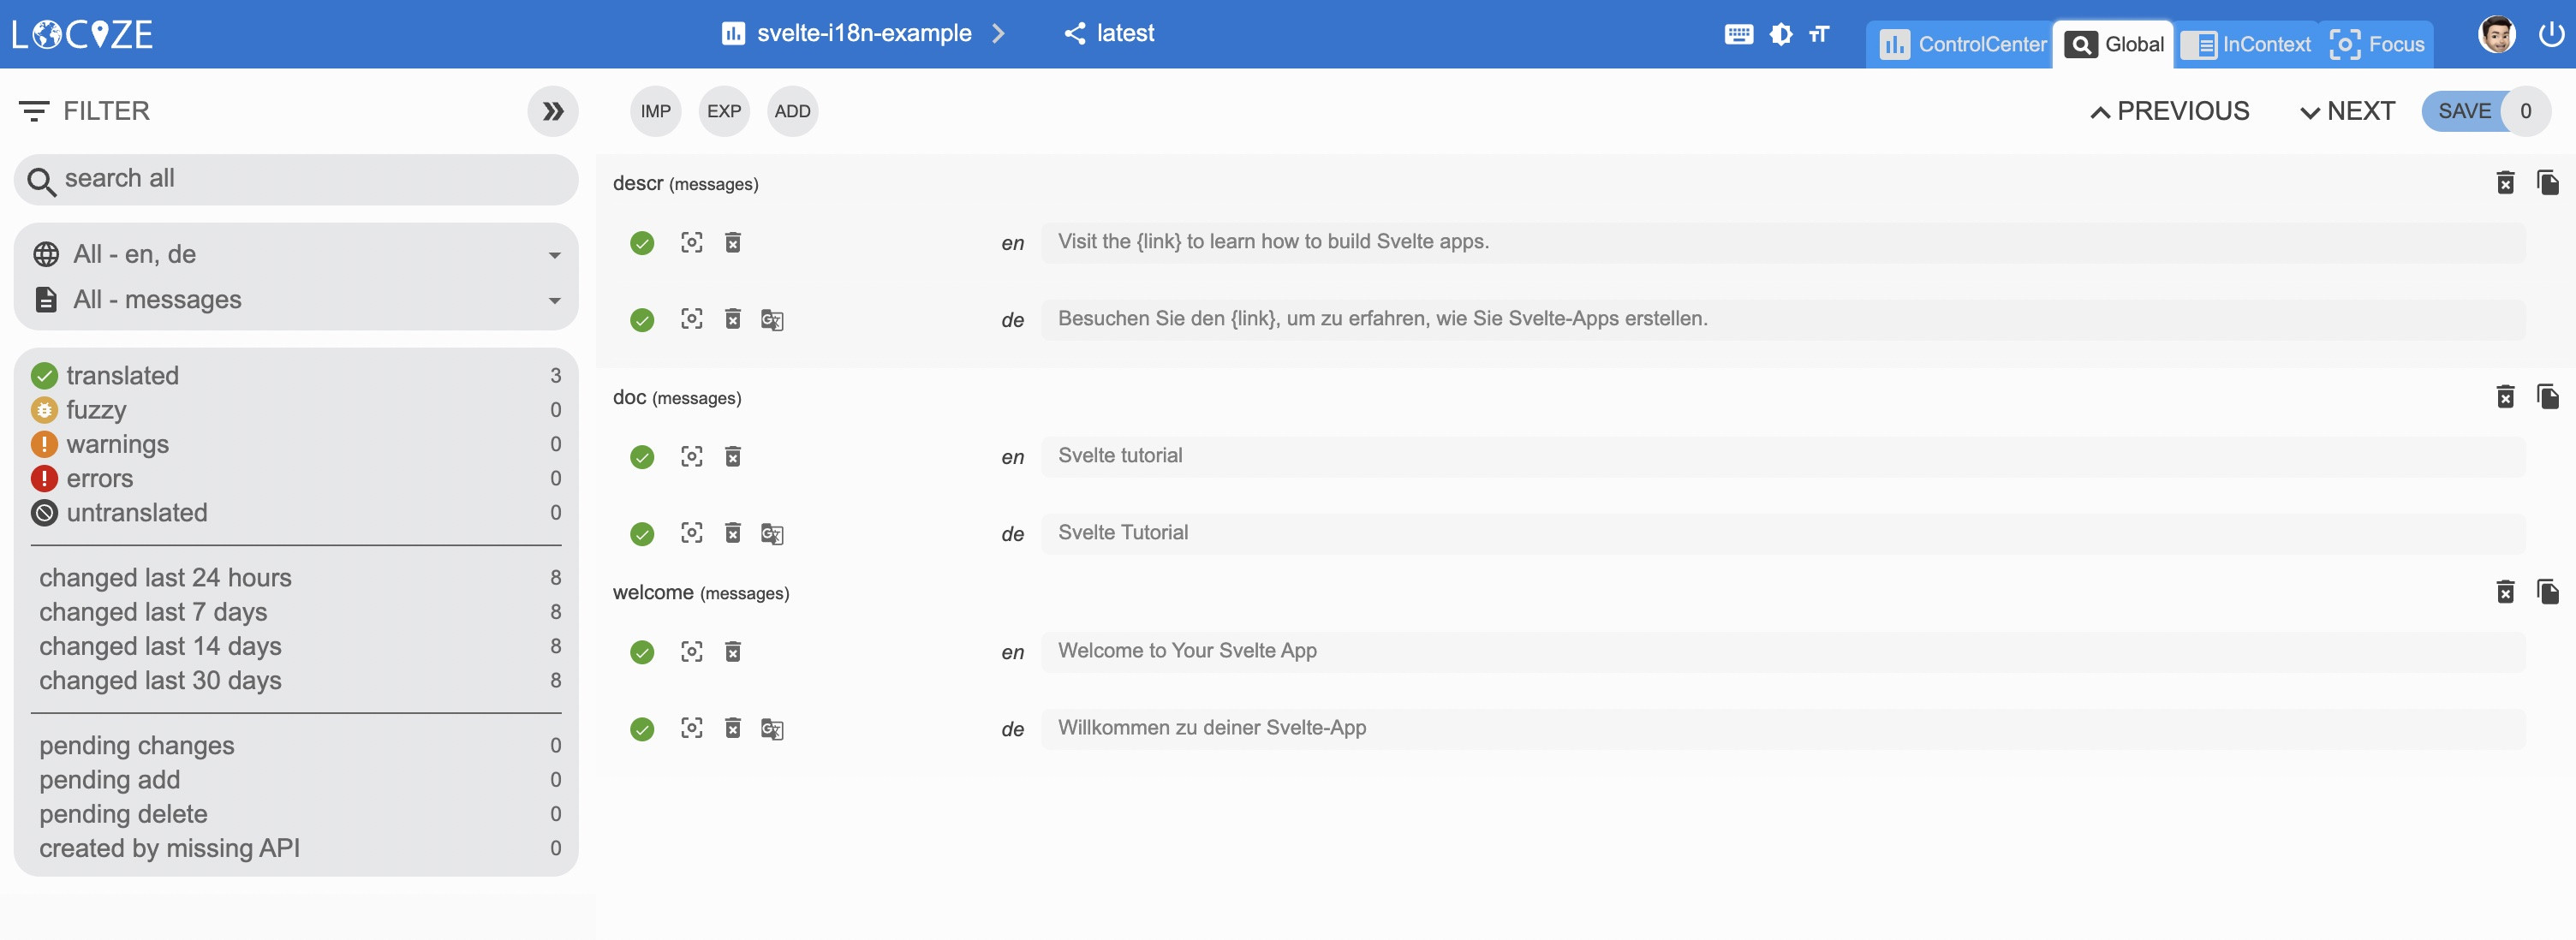Open the namespace dropdown All - messages
The width and height of the screenshot is (2576, 940).
click(296, 300)
